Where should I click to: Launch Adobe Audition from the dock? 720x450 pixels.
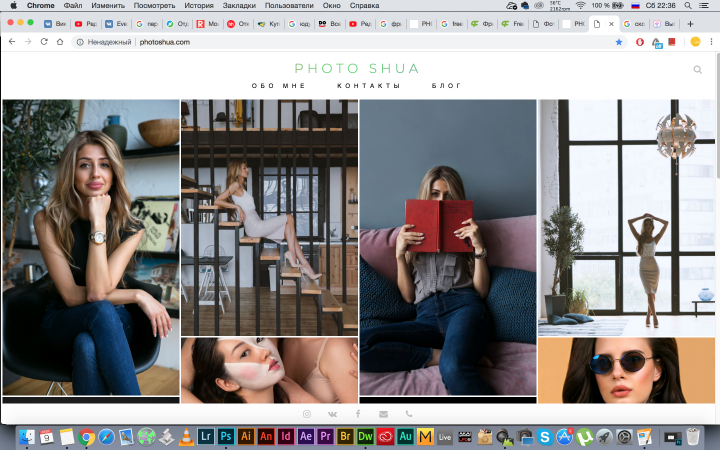[405, 436]
